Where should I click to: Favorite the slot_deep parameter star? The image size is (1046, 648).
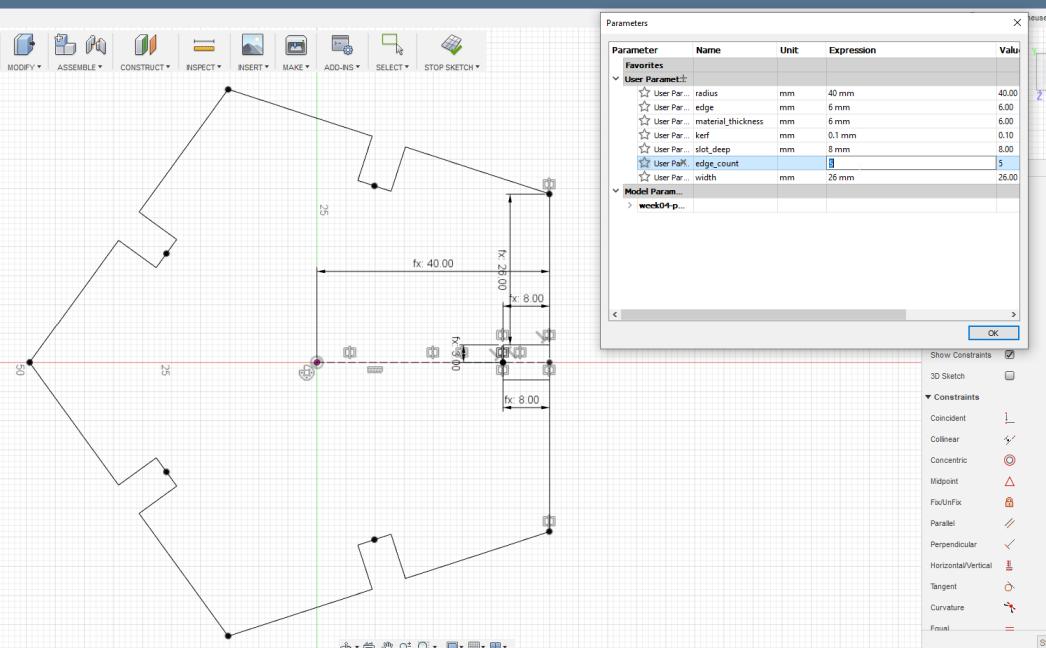coord(644,149)
